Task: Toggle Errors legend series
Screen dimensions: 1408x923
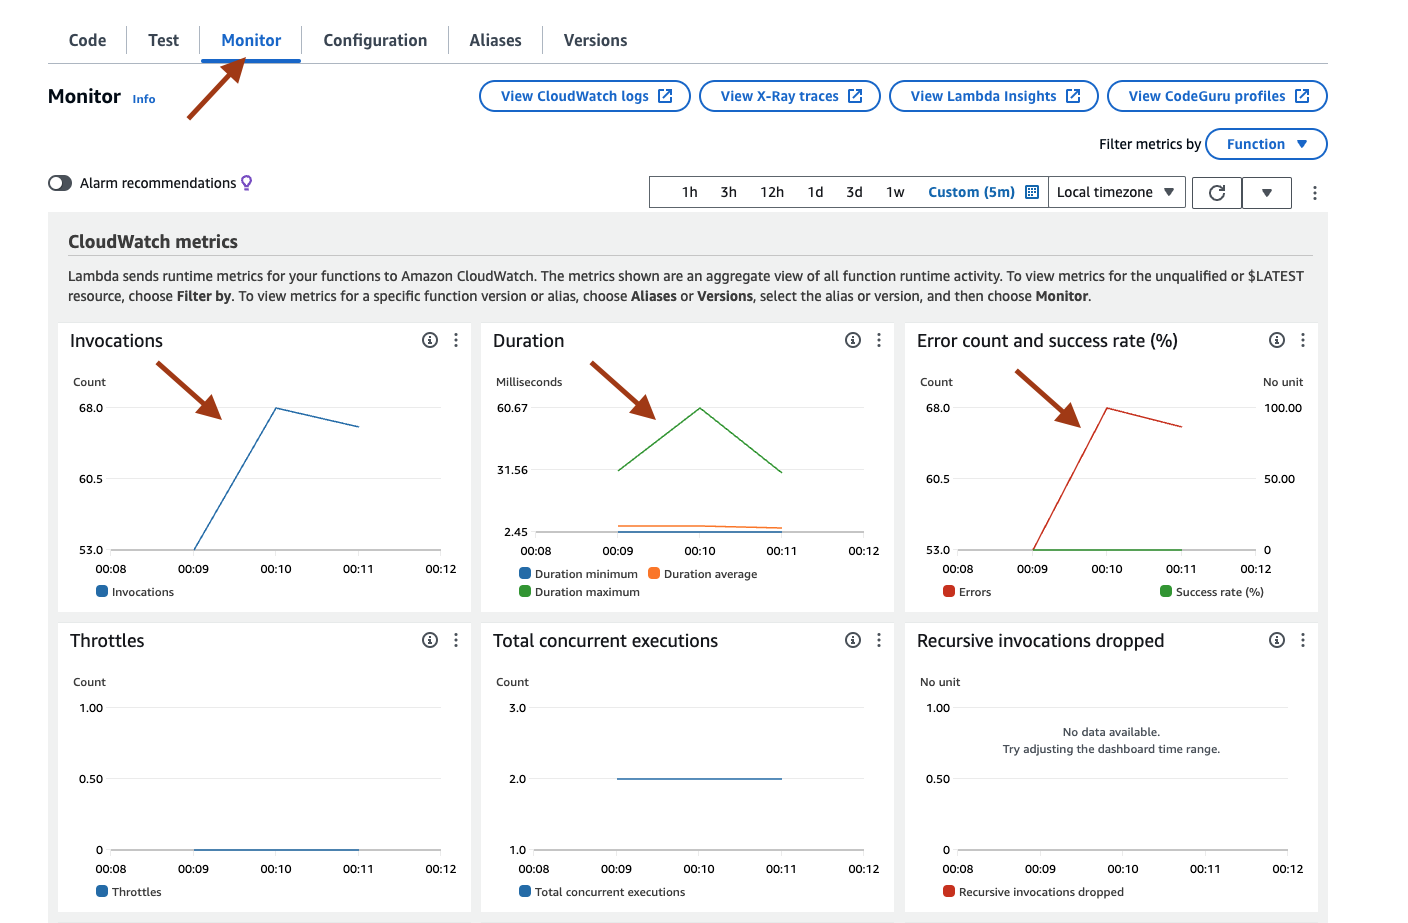Action: (x=967, y=592)
